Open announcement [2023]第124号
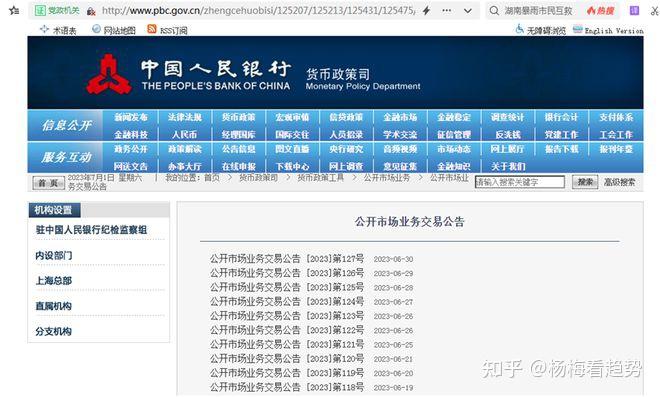Viewport: 660px width, 397px height. 287,301
